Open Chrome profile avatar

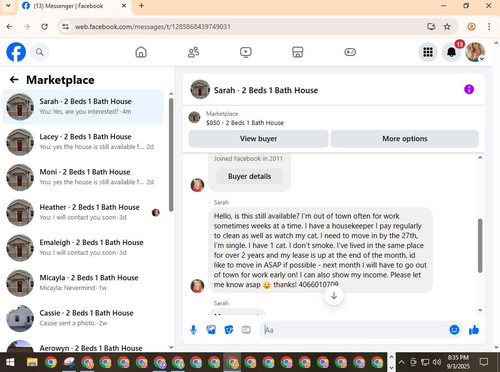pos(471,27)
